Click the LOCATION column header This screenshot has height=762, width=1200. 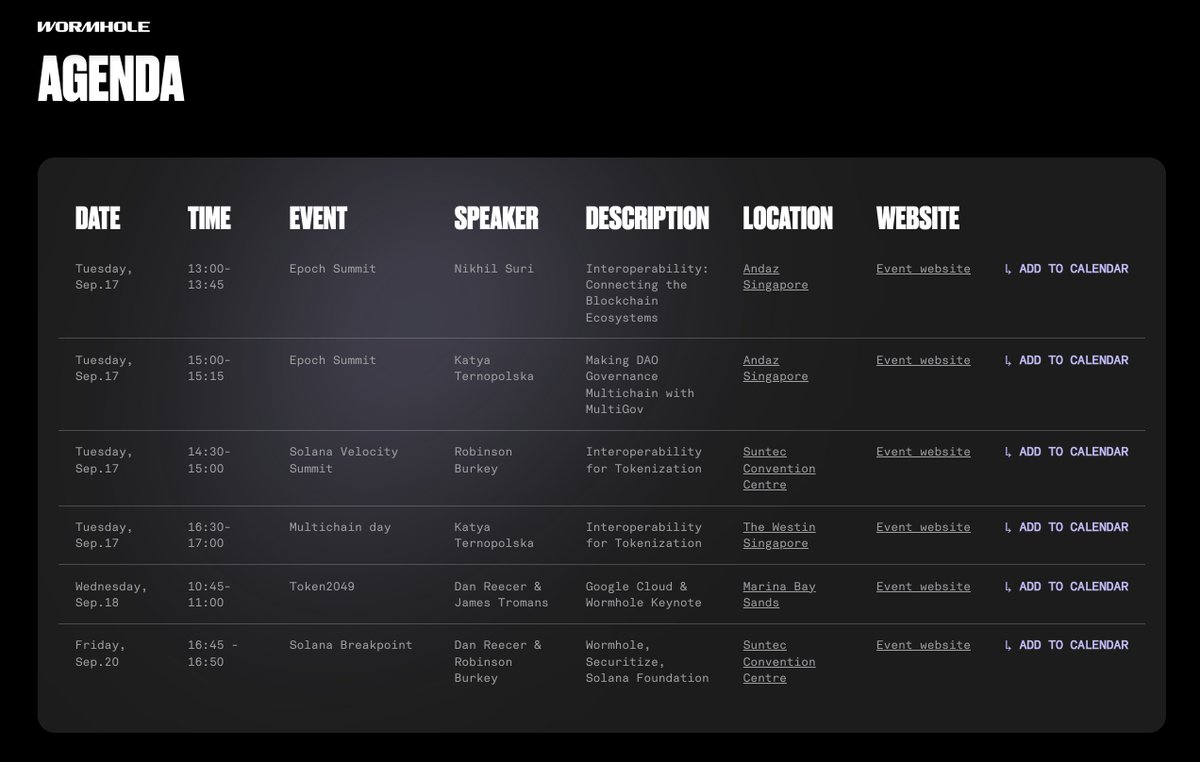point(788,218)
